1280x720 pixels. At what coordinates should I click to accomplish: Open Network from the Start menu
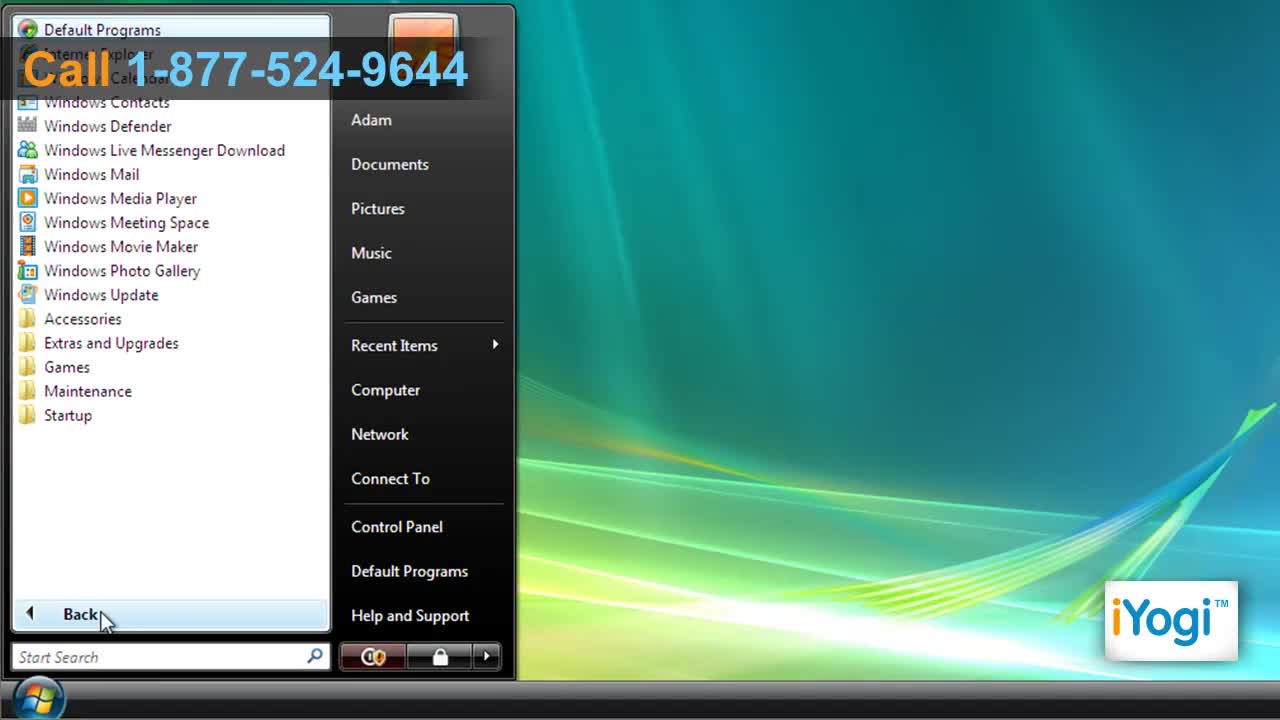(380, 434)
